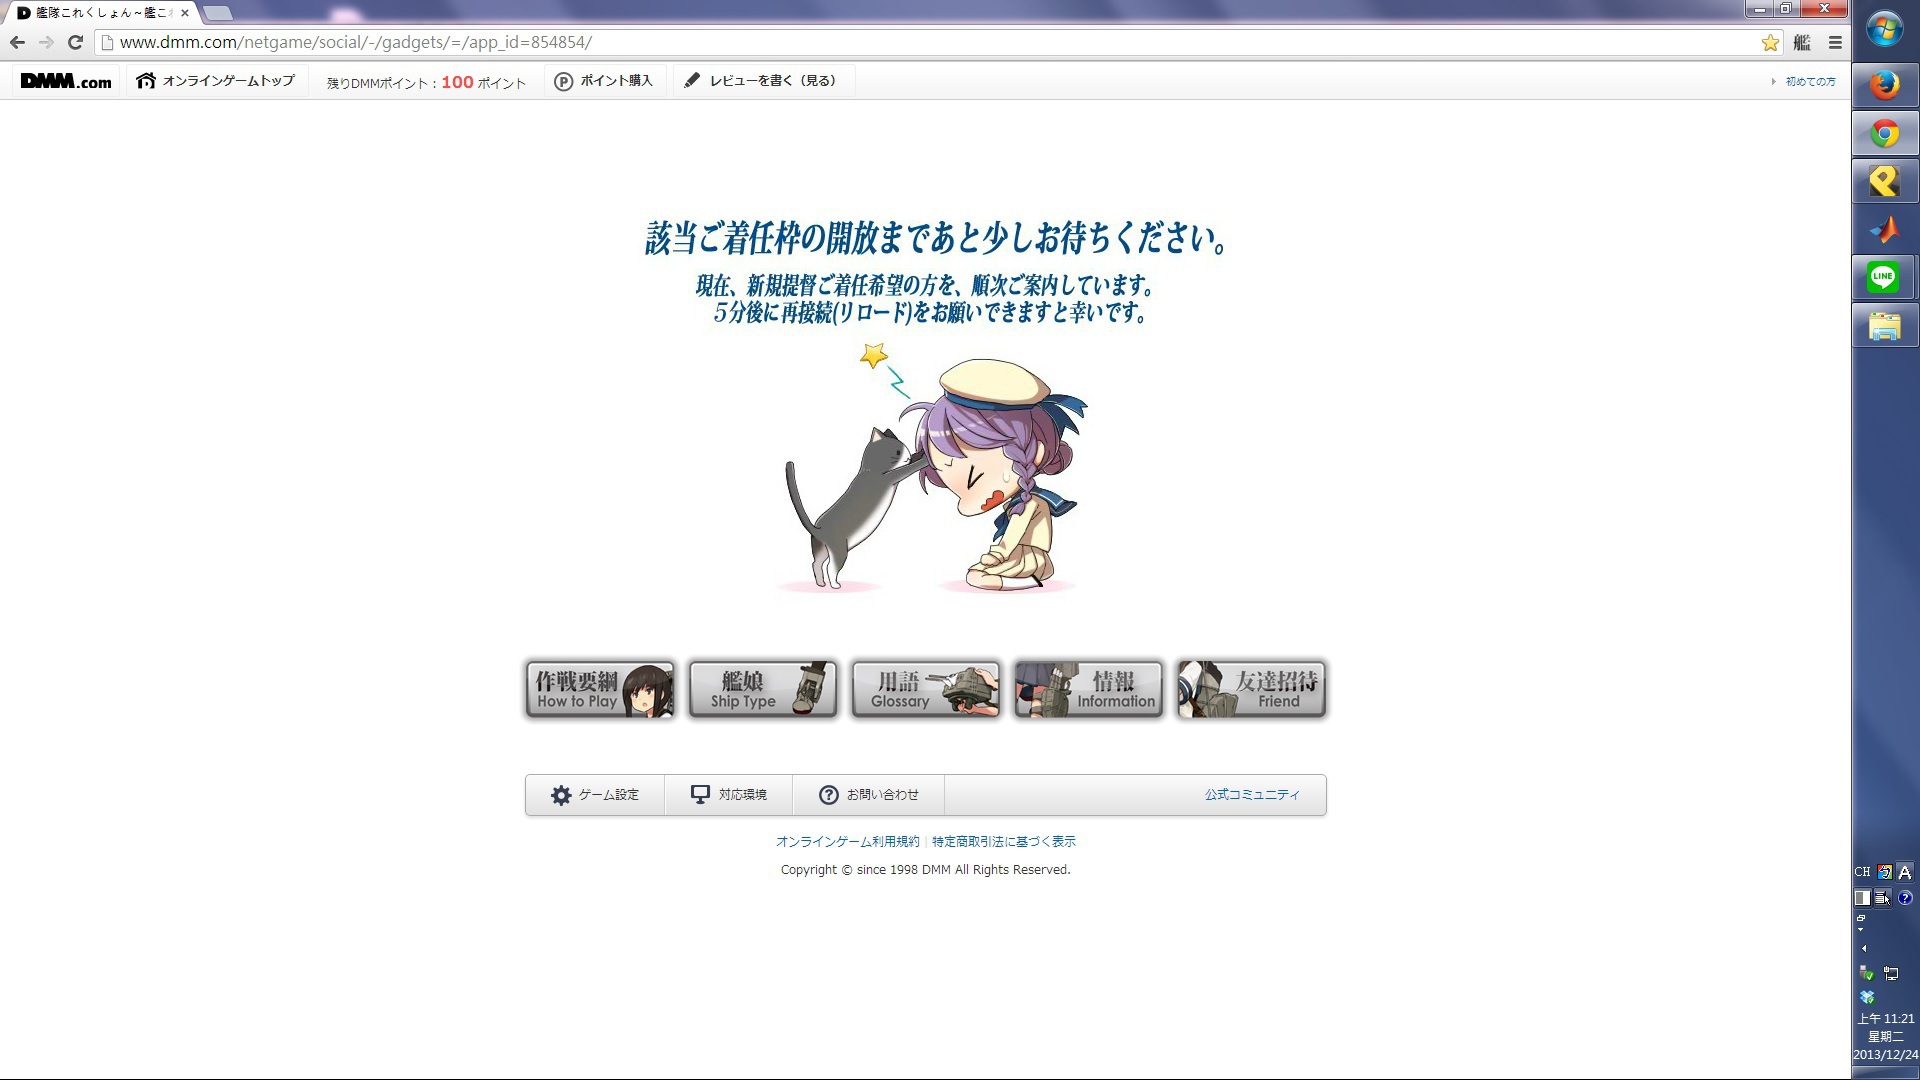Click the browser back arrow
This screenshot has height=1080, width=1920.
coord(17,42)
